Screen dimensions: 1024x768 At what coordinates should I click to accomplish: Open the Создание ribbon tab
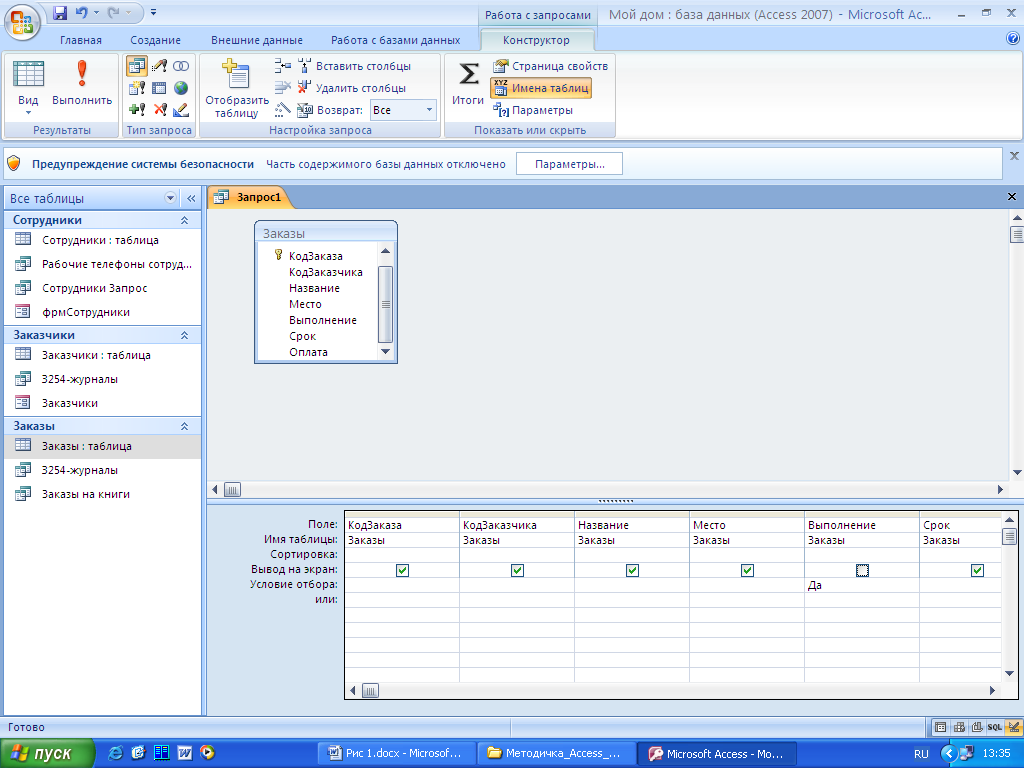(155, 40)
